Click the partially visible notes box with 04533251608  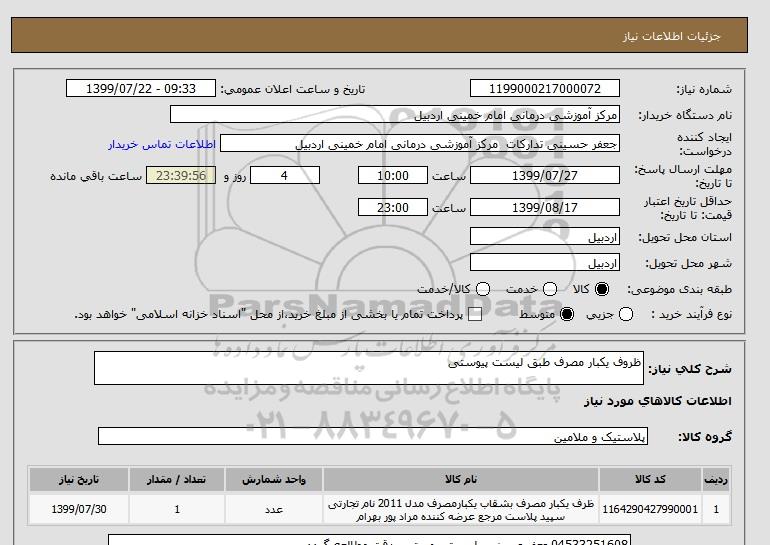(369, 540)
